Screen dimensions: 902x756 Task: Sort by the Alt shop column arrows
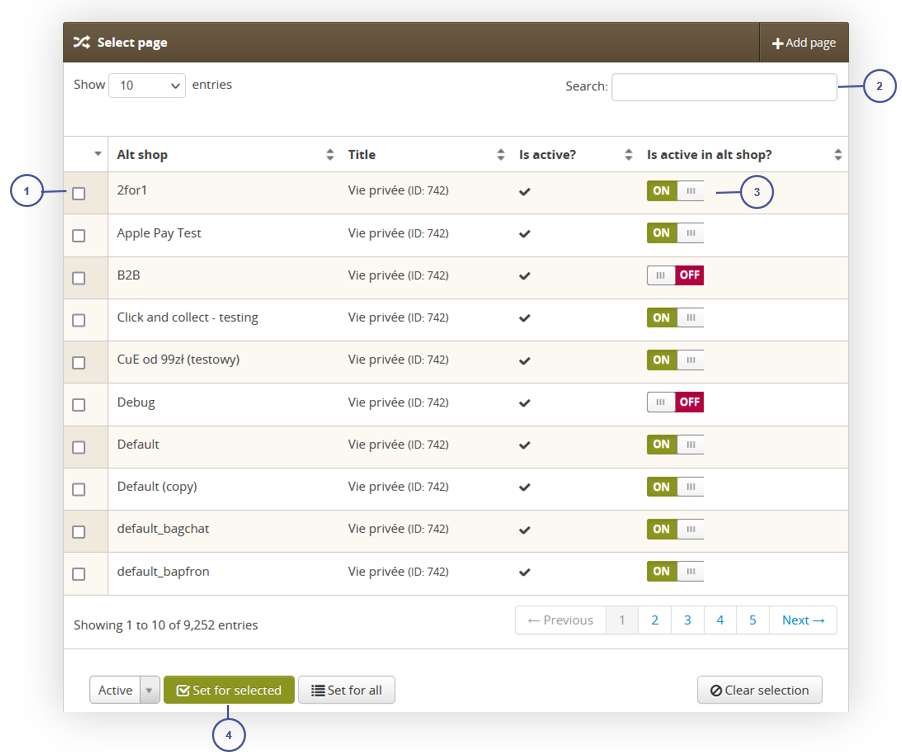click(330, 154)
